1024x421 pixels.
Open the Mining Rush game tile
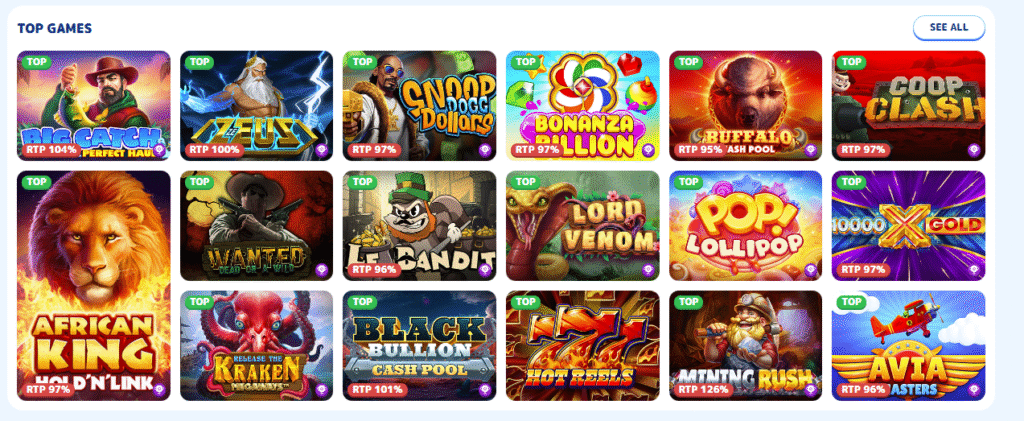(x=746, y=345)
